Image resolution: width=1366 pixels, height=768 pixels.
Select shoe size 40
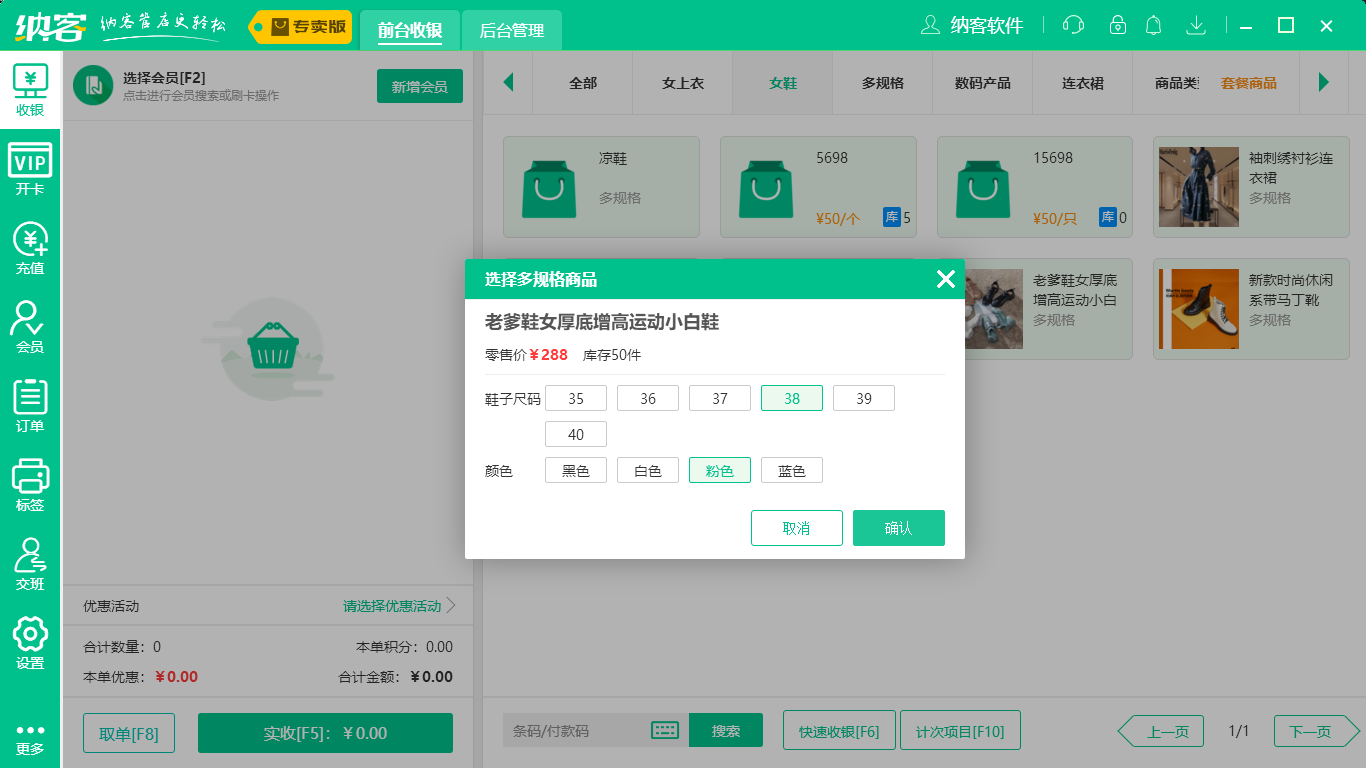click(x=575, y=433)
